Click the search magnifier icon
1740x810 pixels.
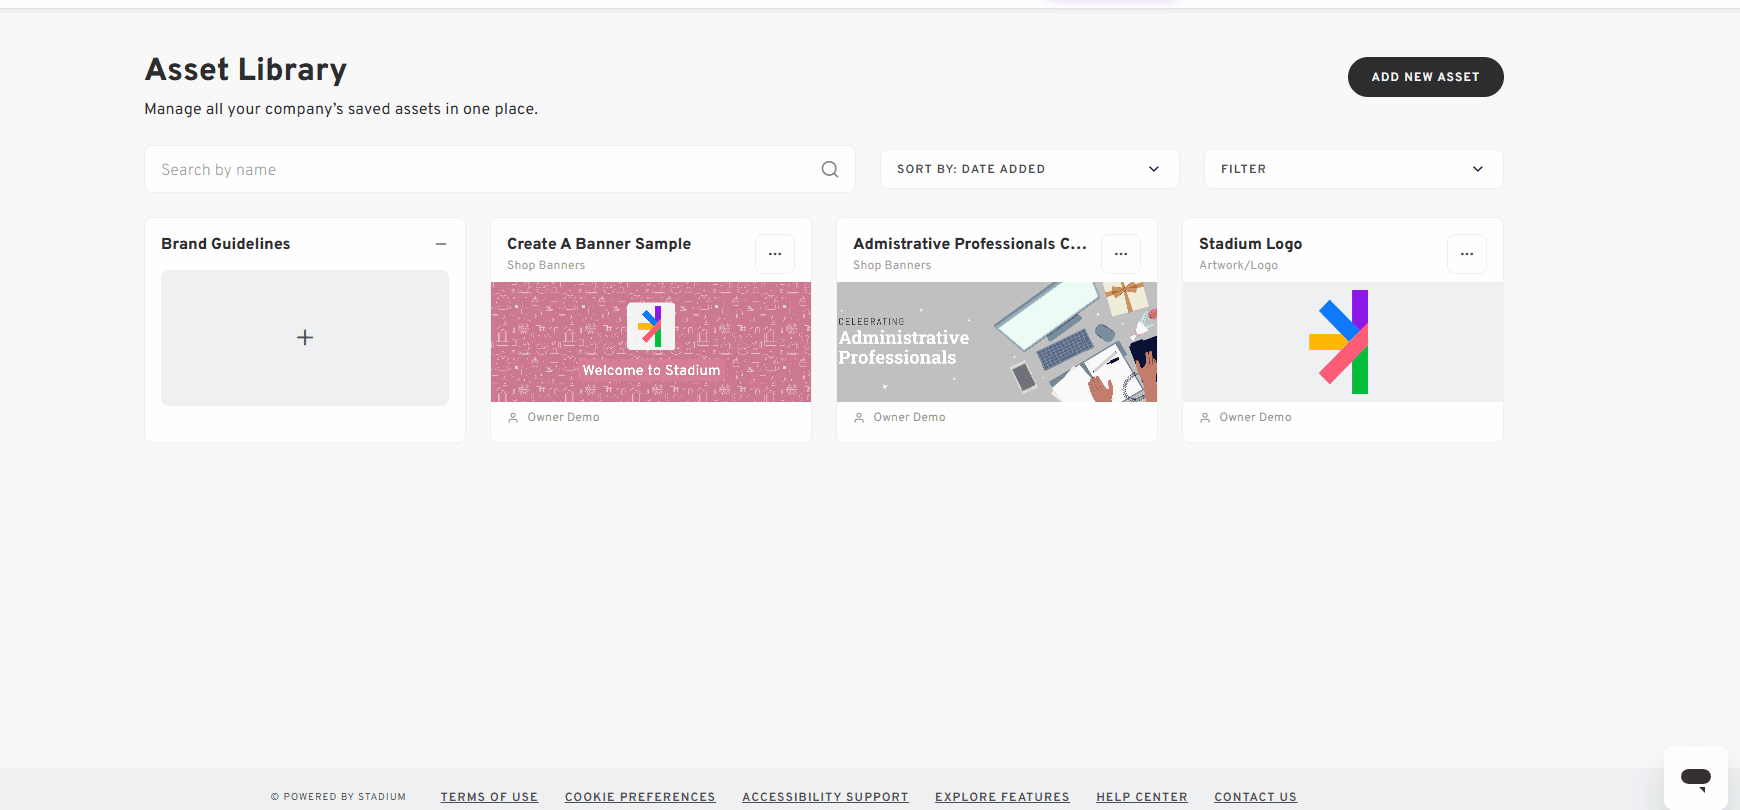830,169
